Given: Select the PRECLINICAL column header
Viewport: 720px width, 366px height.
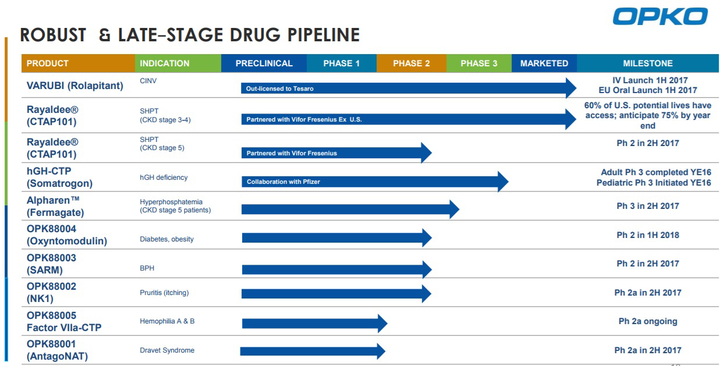Looking at the screenshot, I should (264, 63).
